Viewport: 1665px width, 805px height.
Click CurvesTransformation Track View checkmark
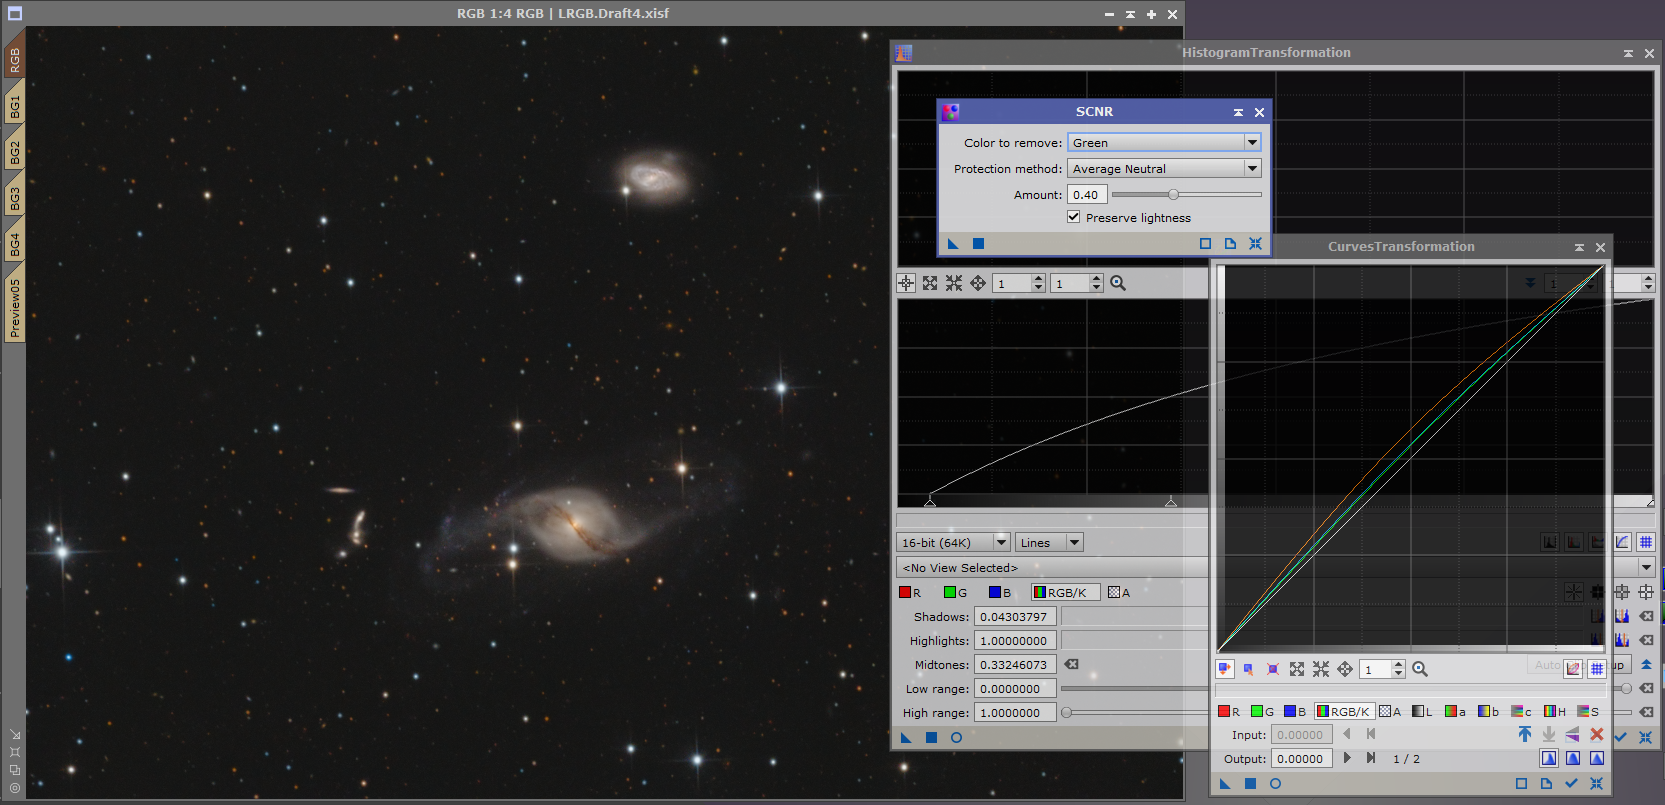coord(1571,783)
